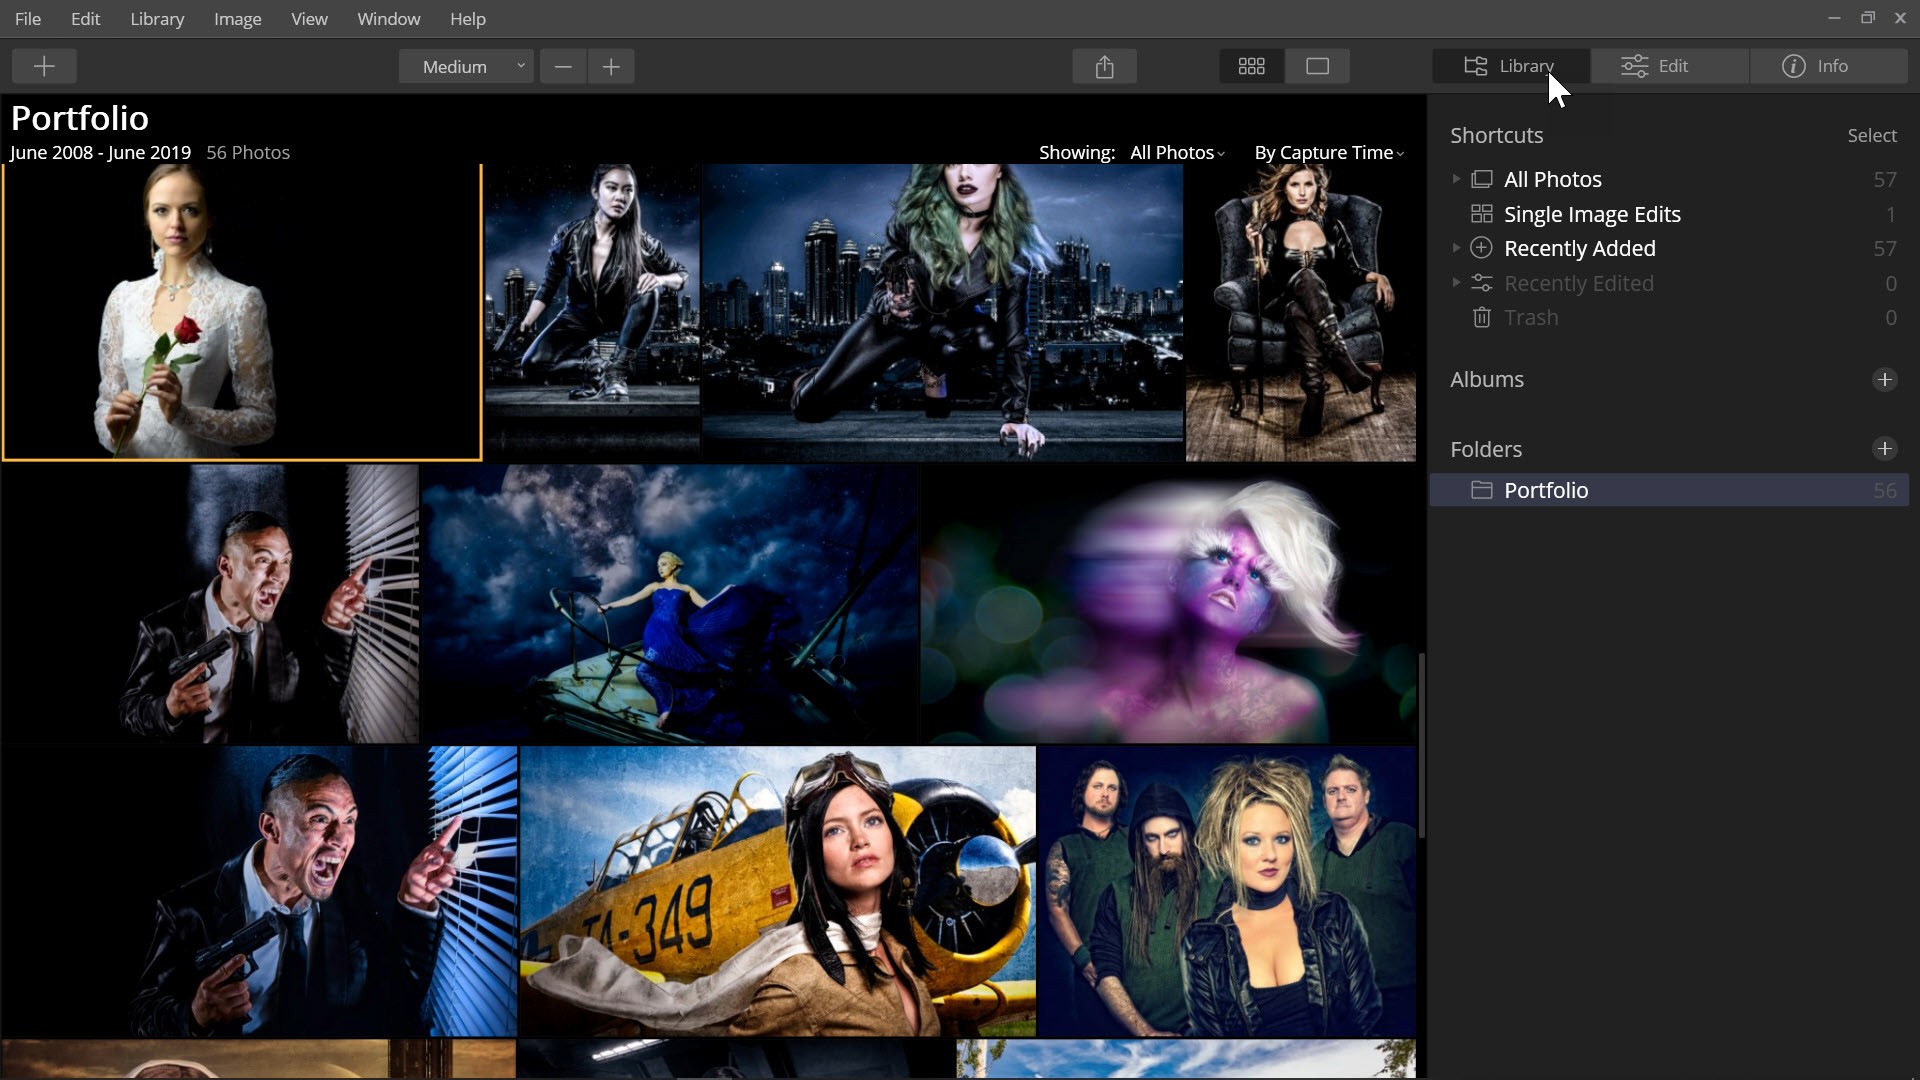Decrease thumbnail size with minus button
Viewport: 1920px width, 1080px height.
pos(563,66)
